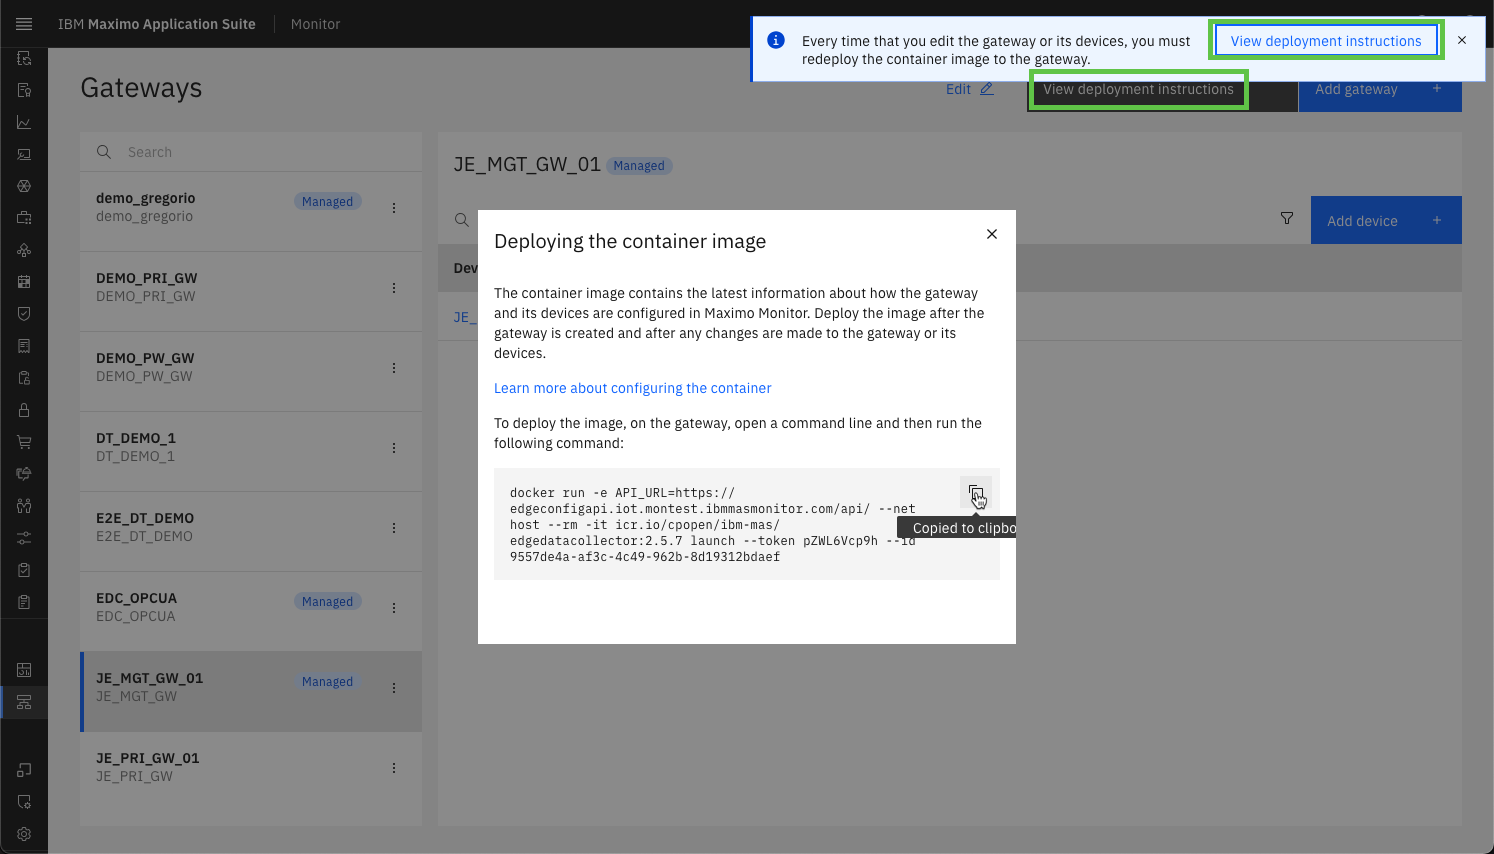Click the locked database sidebar icon
The width and height of the screenshot is (1494, 854).
pyautogui.click(x=24, y=378)
